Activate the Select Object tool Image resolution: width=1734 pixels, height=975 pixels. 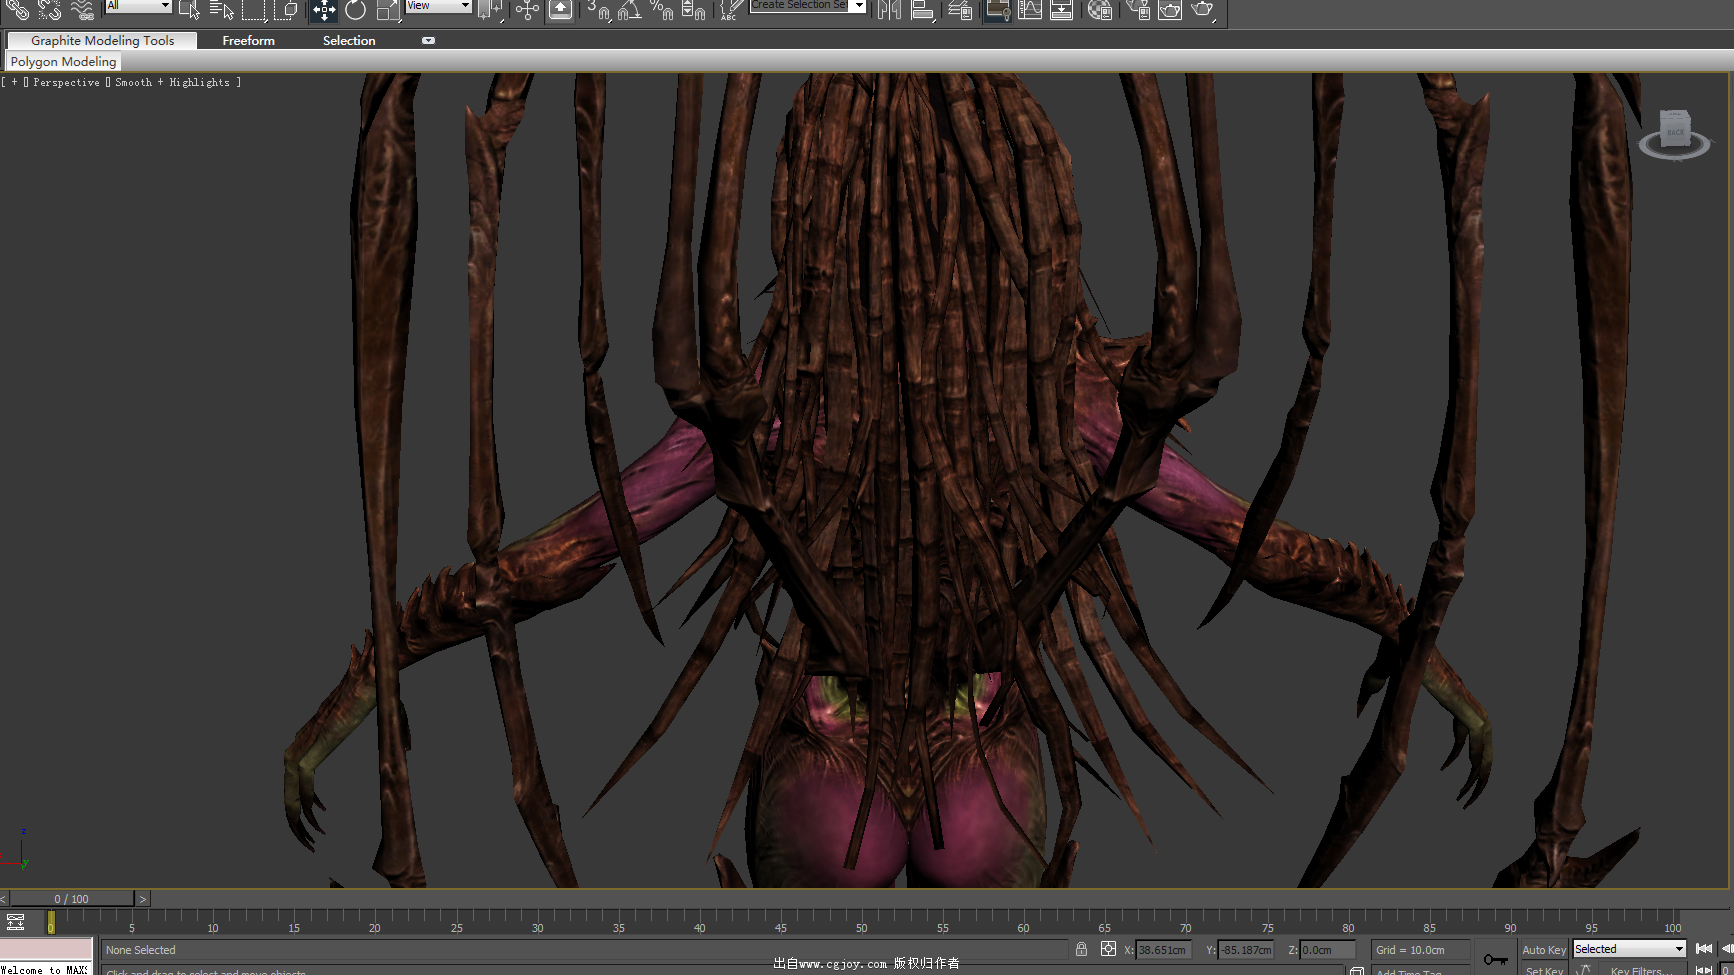tap(189, 10)
